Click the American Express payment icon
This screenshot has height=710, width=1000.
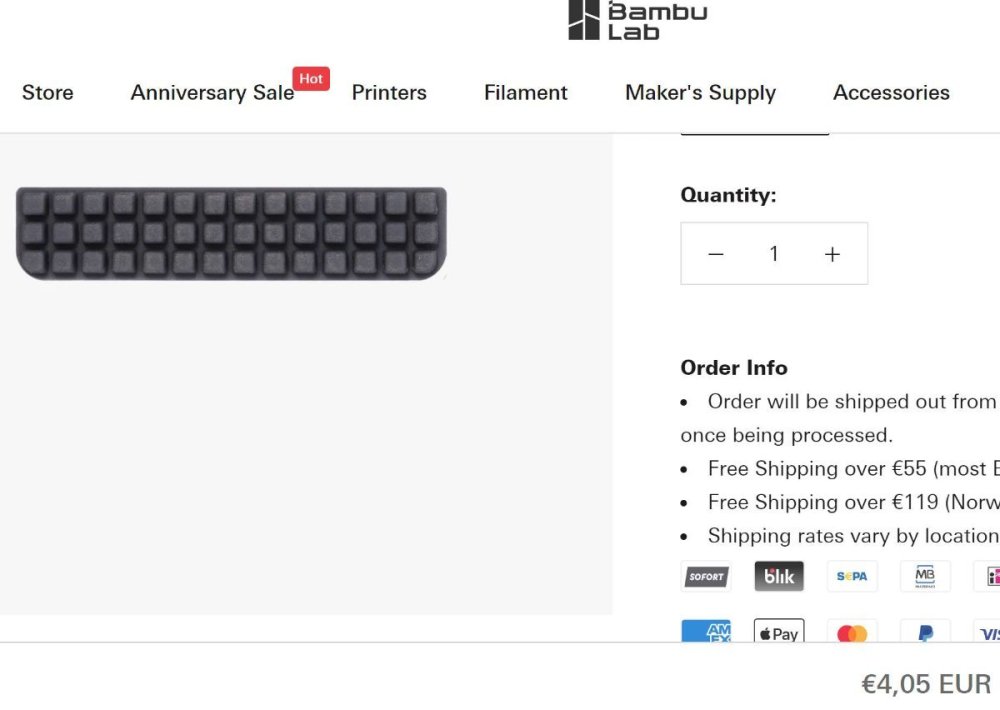click(x=706, y=630)
